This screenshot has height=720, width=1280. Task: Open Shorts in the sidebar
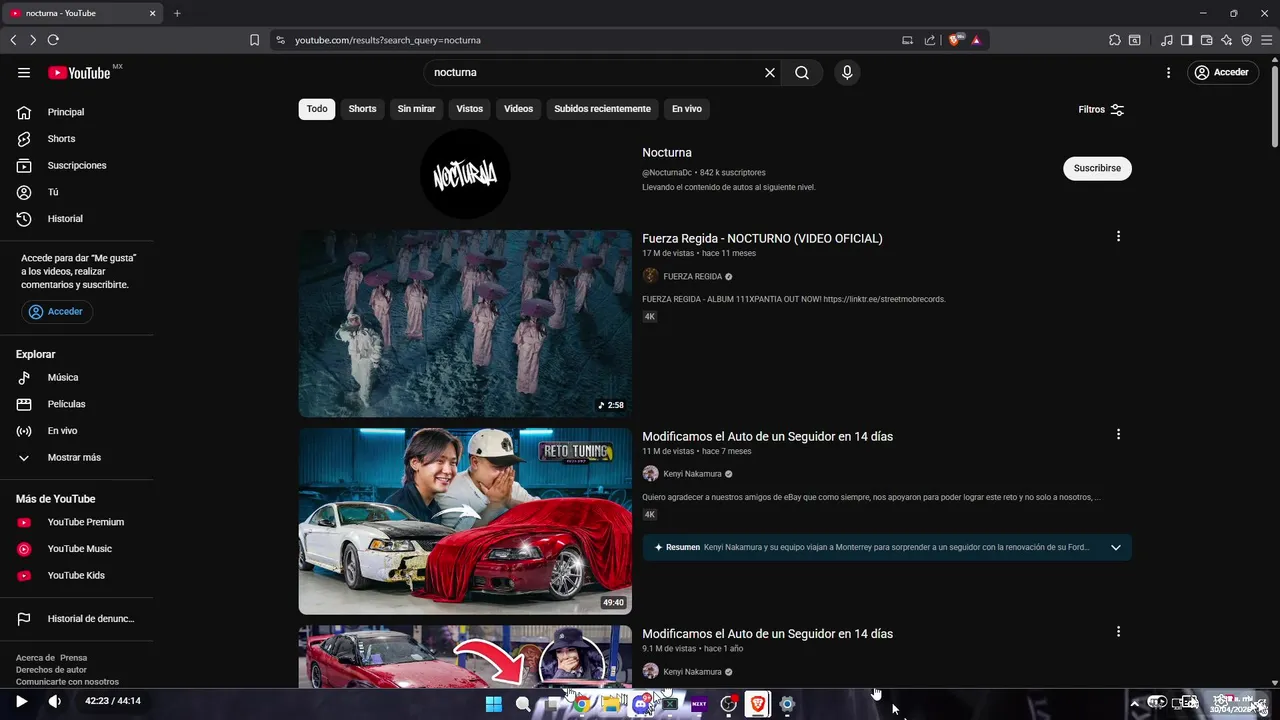[61, 139]
